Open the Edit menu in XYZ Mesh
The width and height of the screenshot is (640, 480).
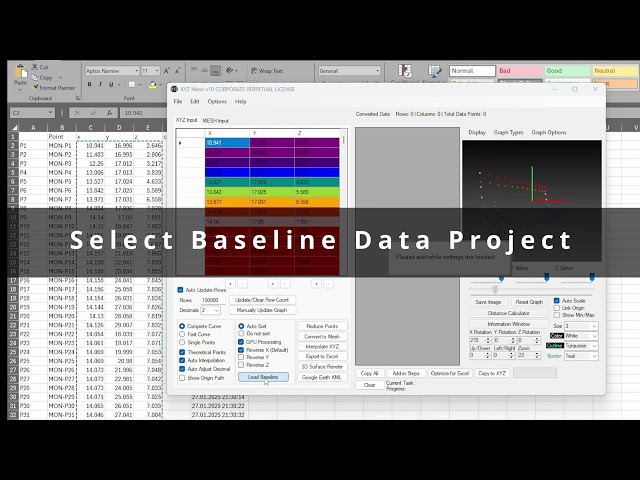click(195, 102)
